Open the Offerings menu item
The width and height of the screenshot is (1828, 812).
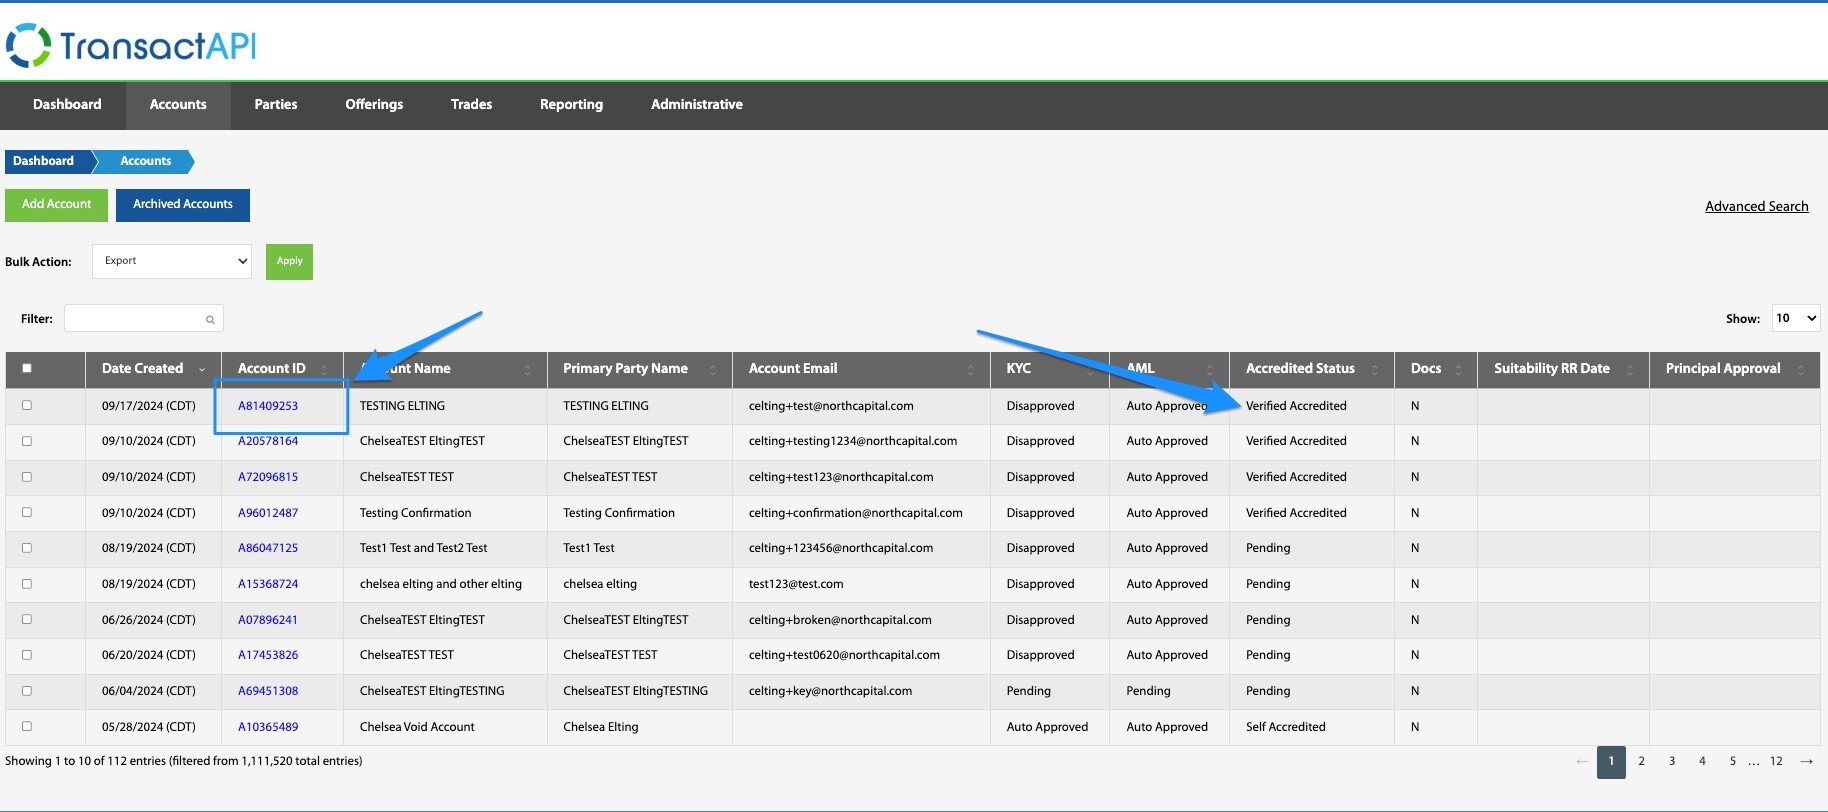point(374,104)
